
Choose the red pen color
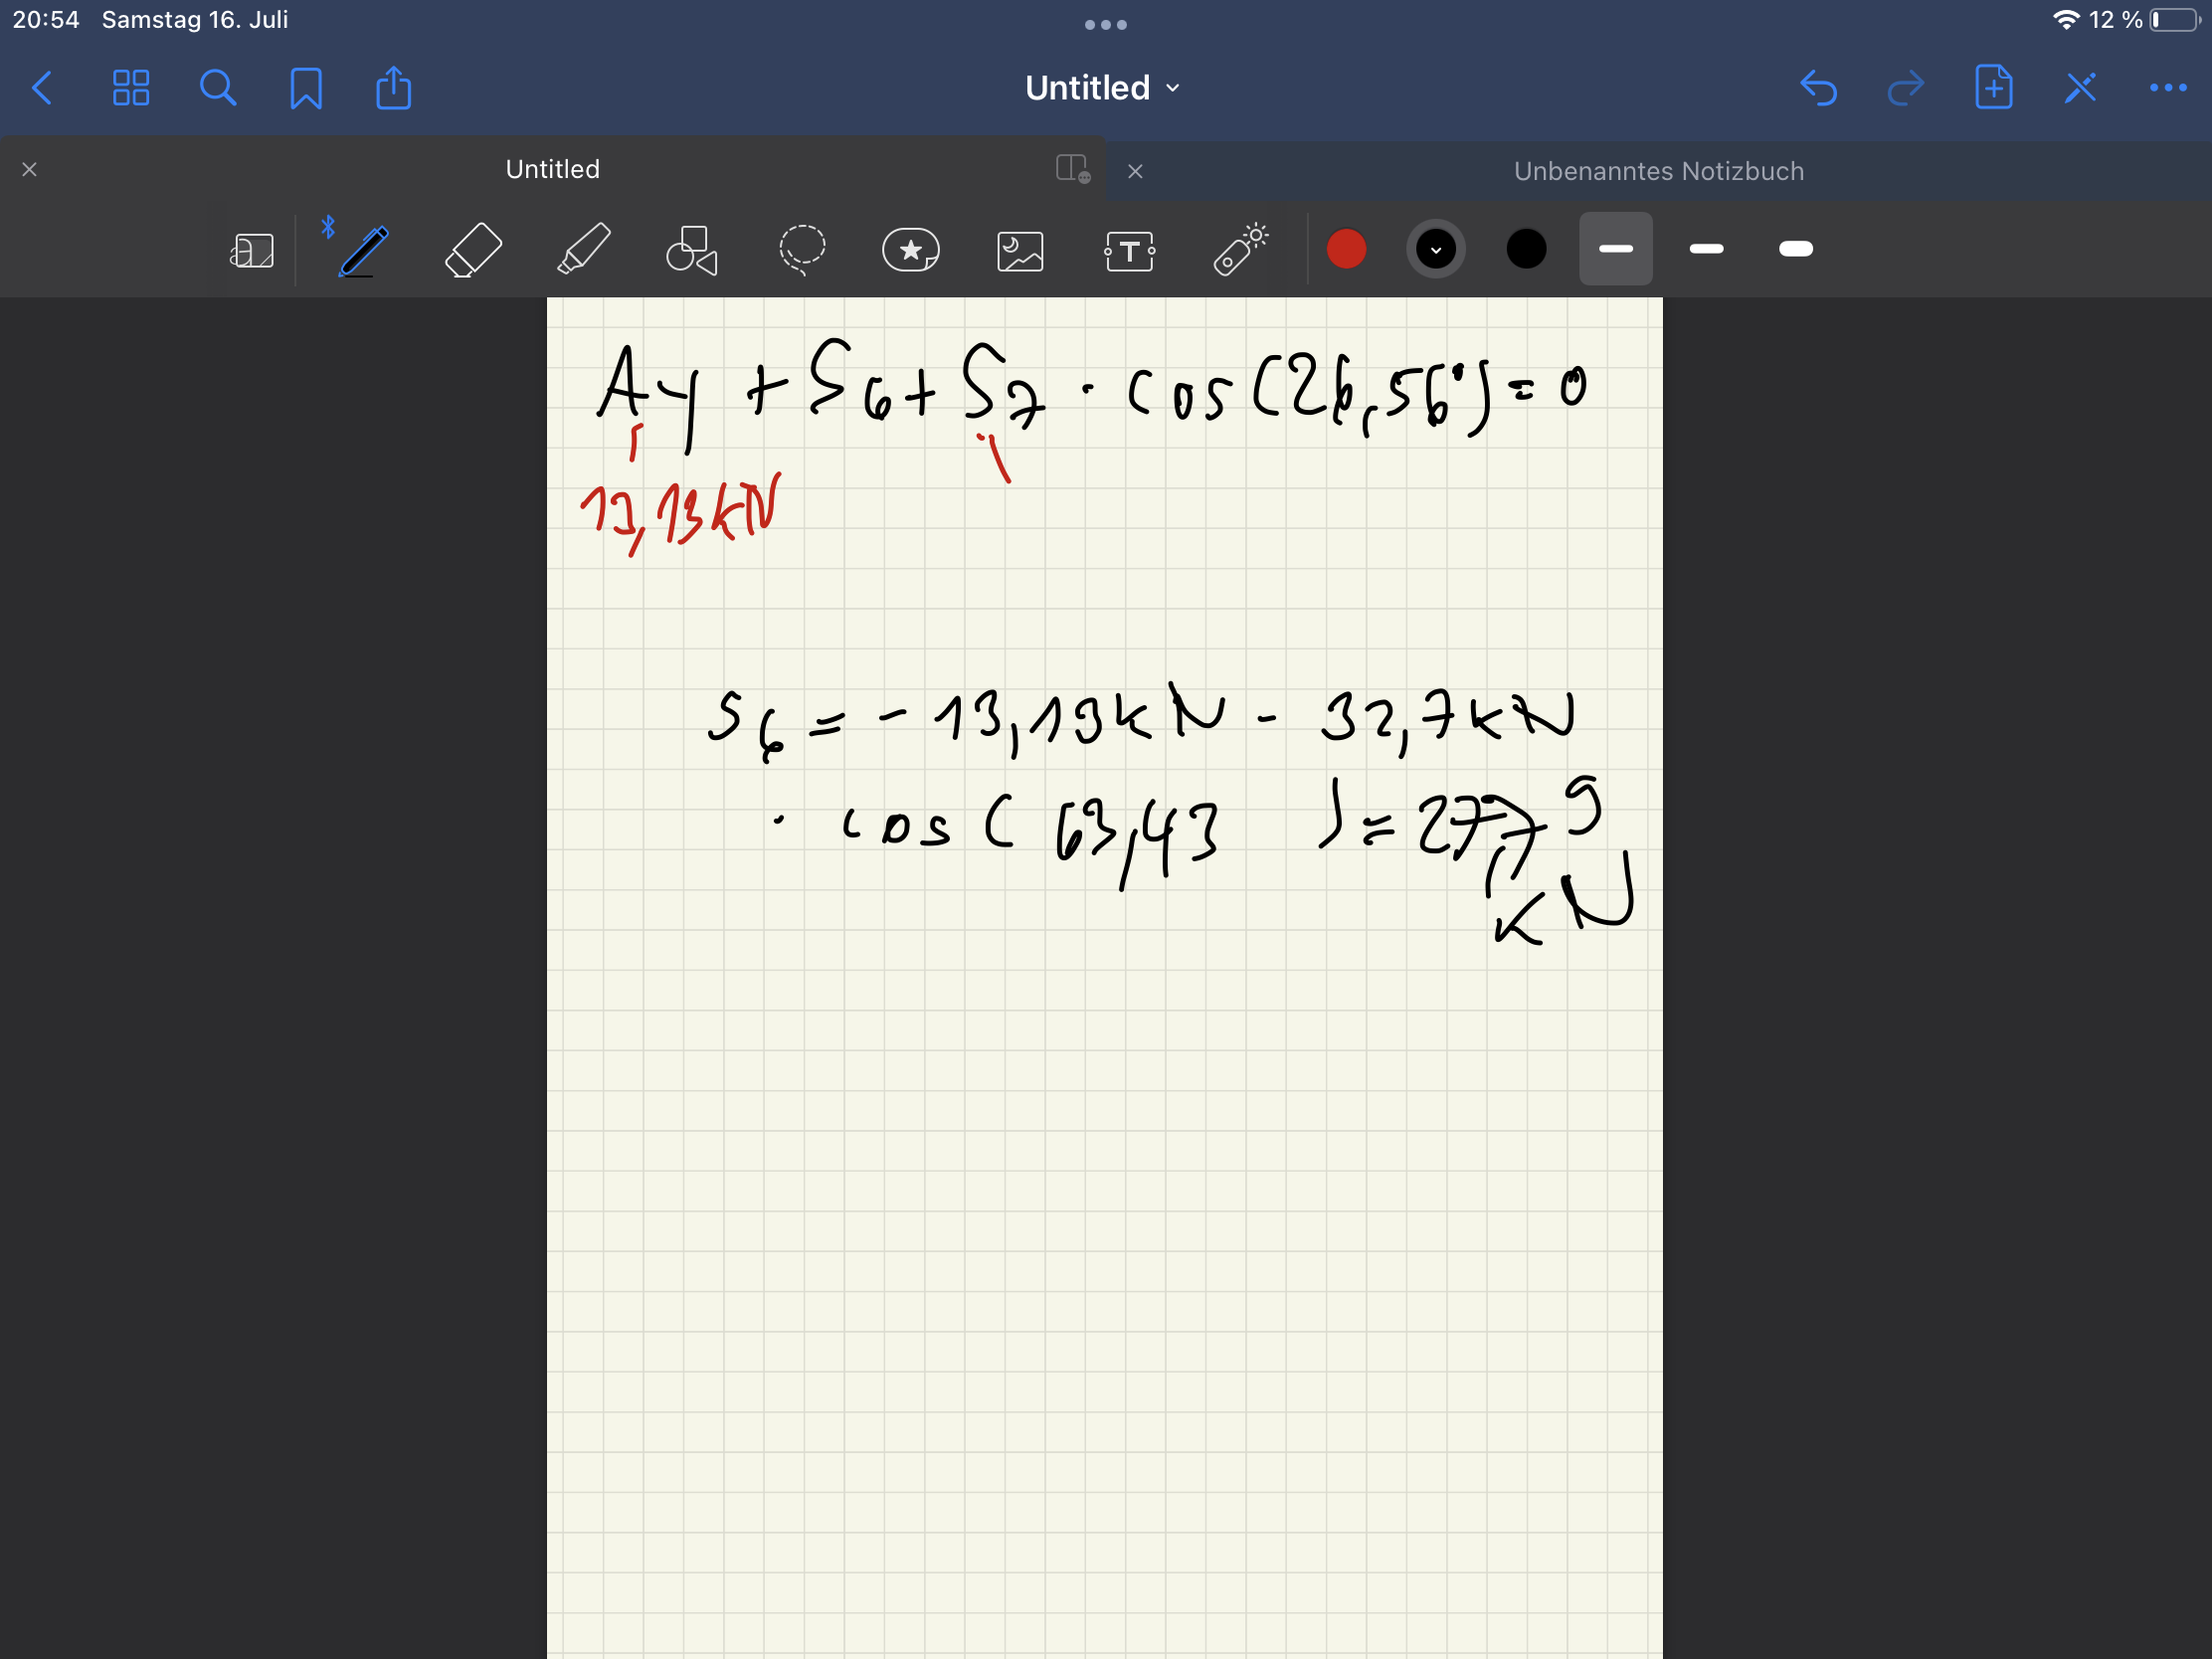(1346, 249)
